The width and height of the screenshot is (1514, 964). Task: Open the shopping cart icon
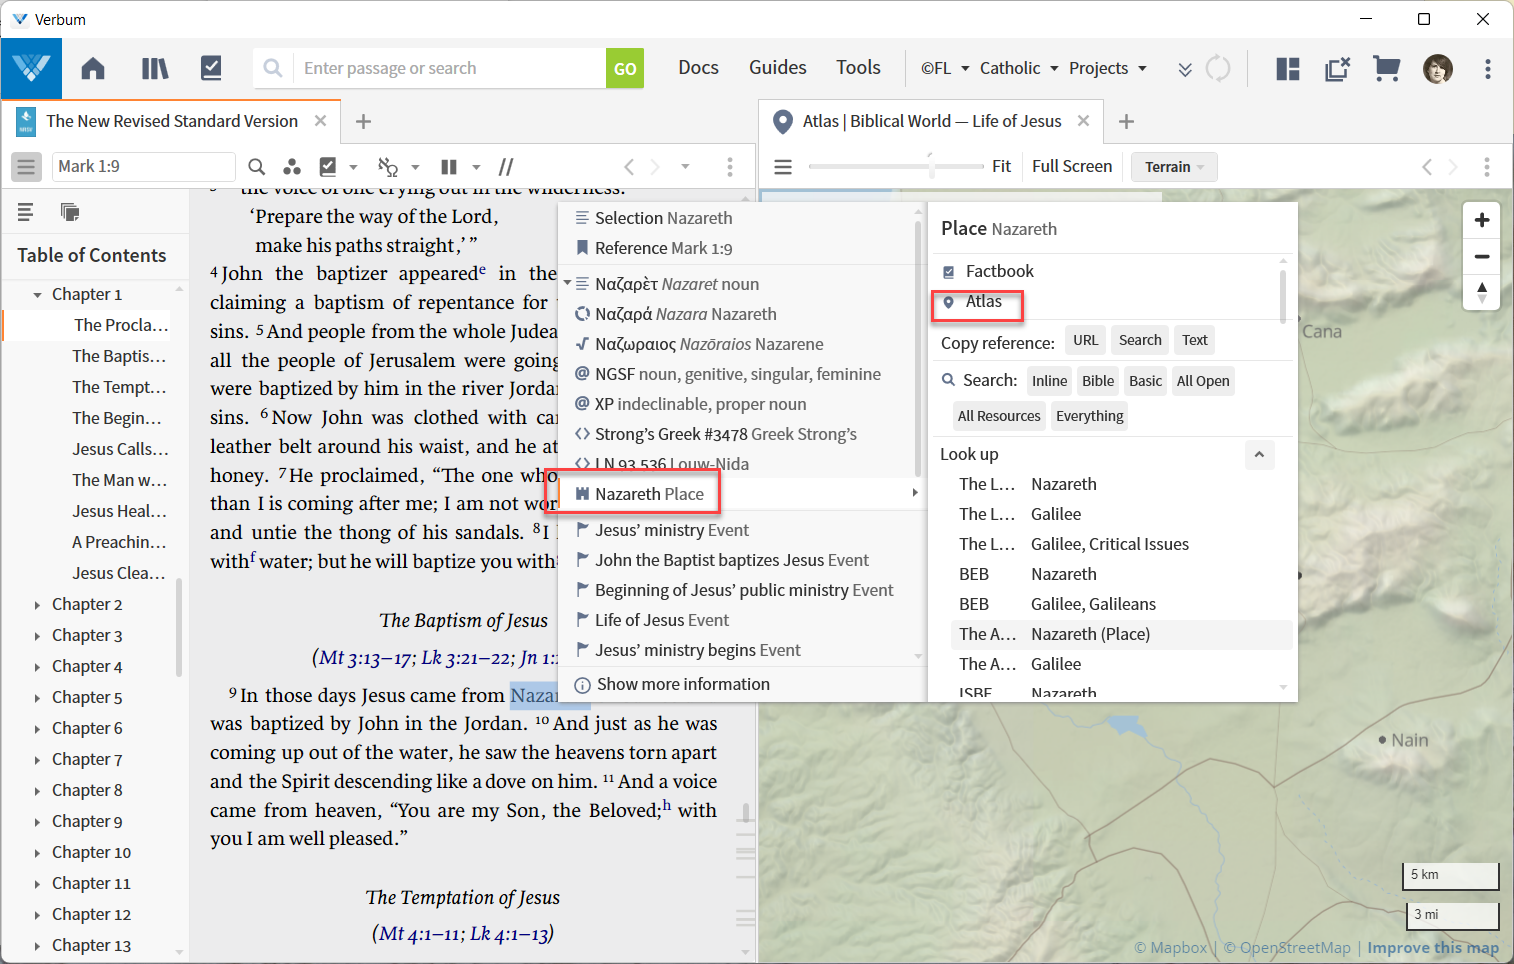pyautogui.click(x=1386, y=68)
